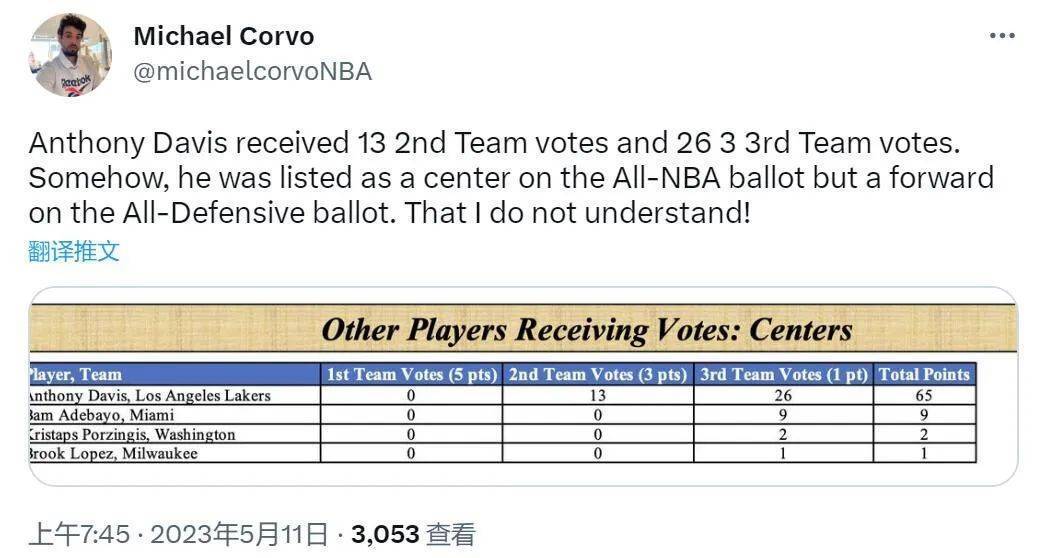Click the tweet text about Anthony Davis
1045x558 pixels.
511,178
